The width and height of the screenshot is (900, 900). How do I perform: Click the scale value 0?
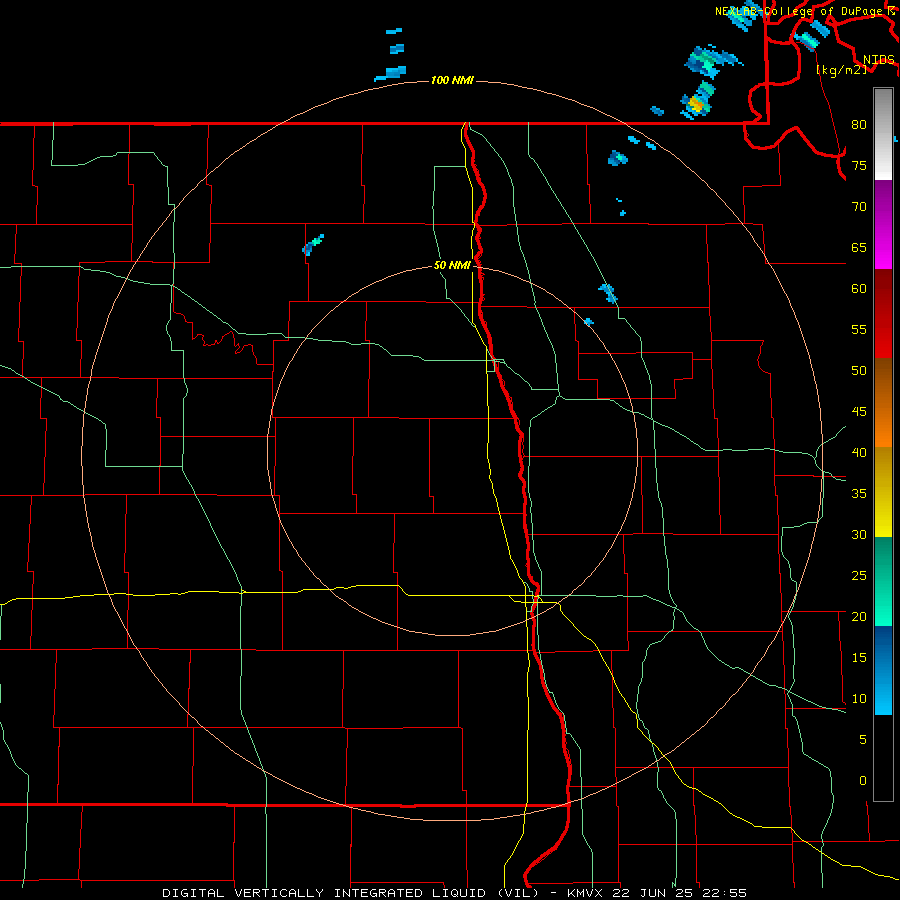click(x=863, y=781)
